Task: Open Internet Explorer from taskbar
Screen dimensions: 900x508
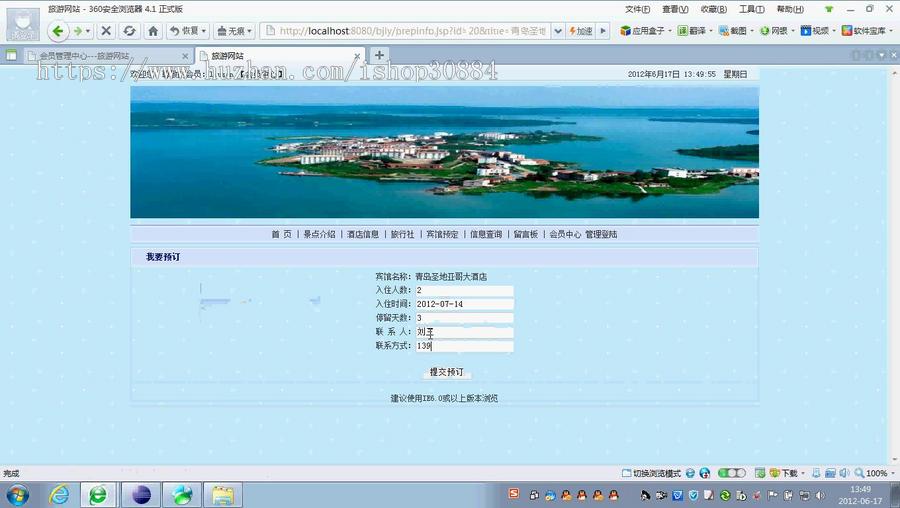Action: pos(59,495)
